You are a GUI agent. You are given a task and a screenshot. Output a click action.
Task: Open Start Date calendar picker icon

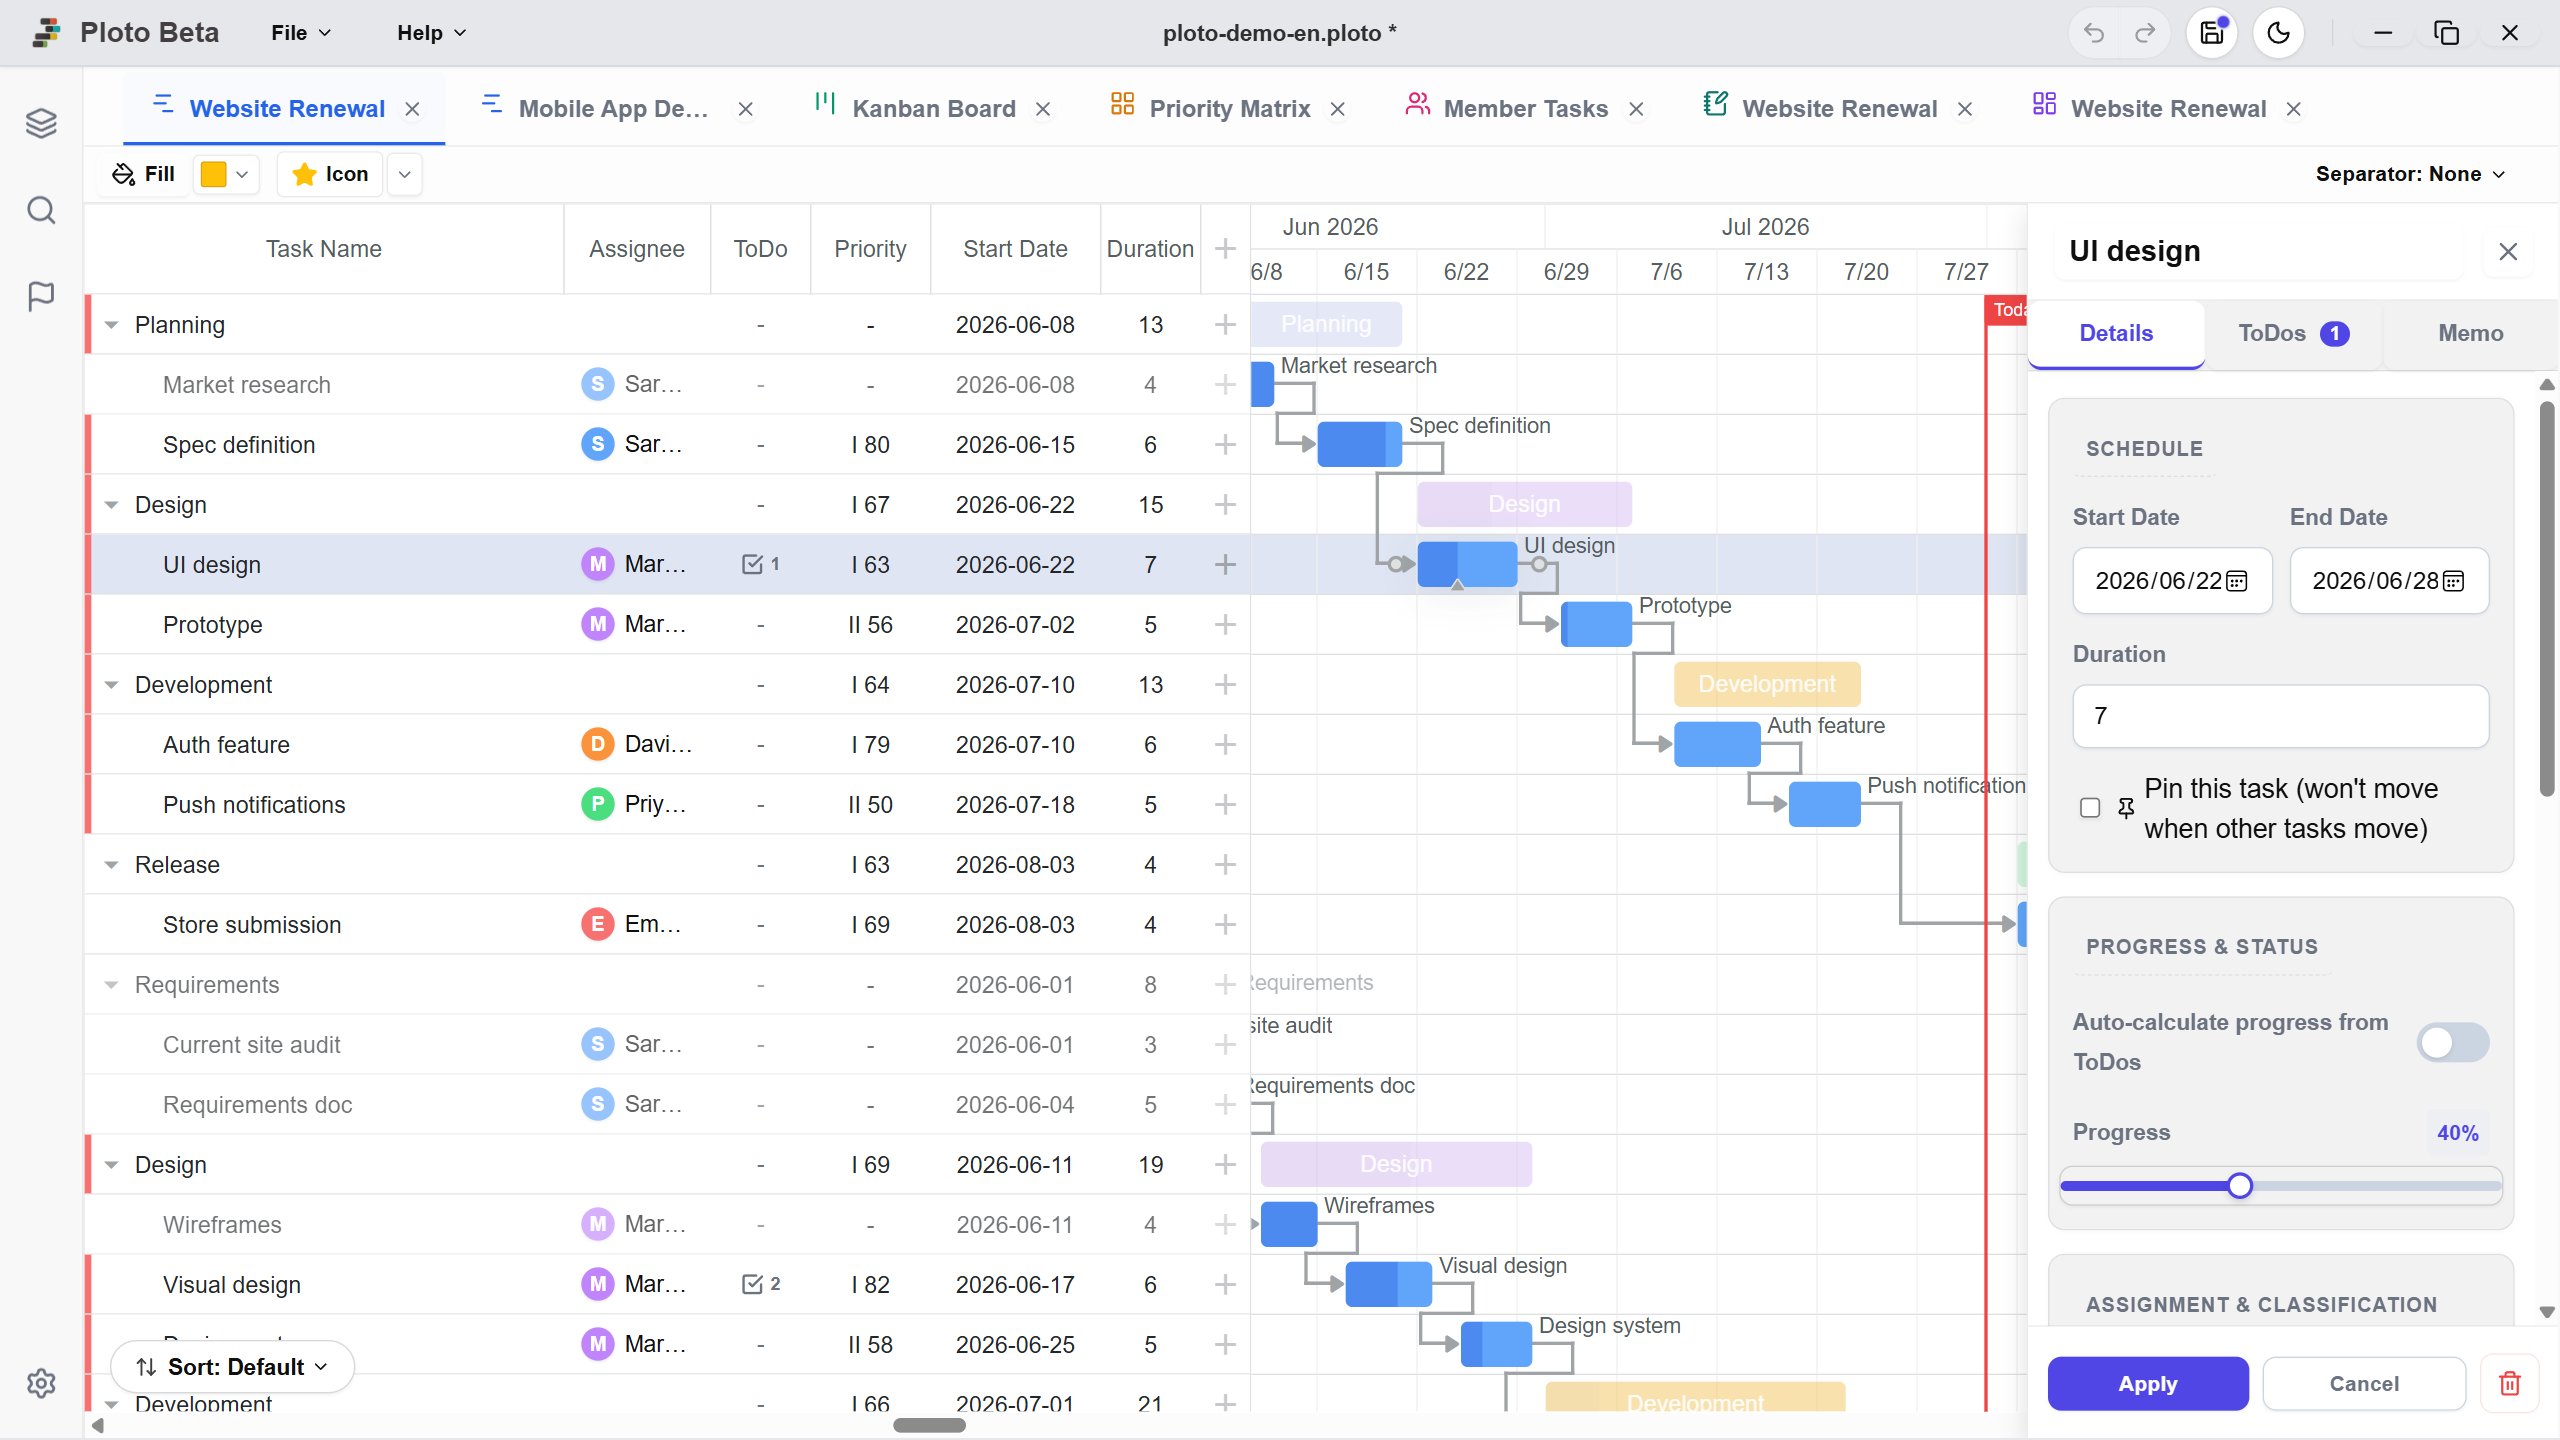(x=2237, y=581)
